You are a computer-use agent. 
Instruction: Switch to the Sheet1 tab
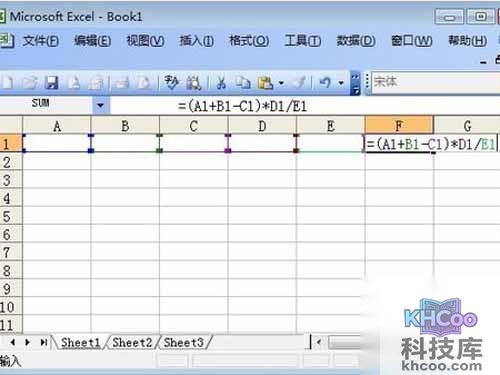pos(81,343)
